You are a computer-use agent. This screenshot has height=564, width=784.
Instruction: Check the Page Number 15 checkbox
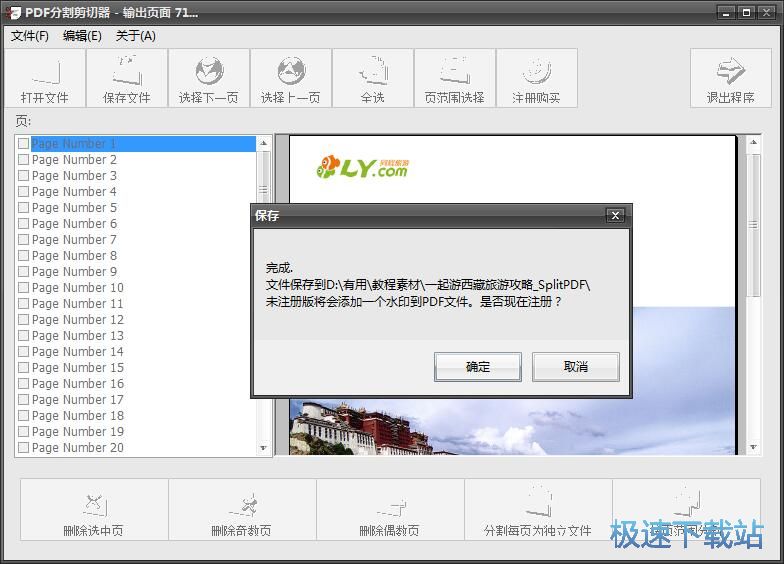click(24, 368)
